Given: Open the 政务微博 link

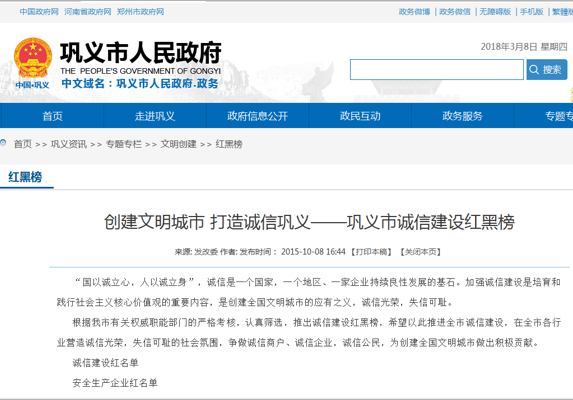Looking at the screenshot, I should (414, 12).
